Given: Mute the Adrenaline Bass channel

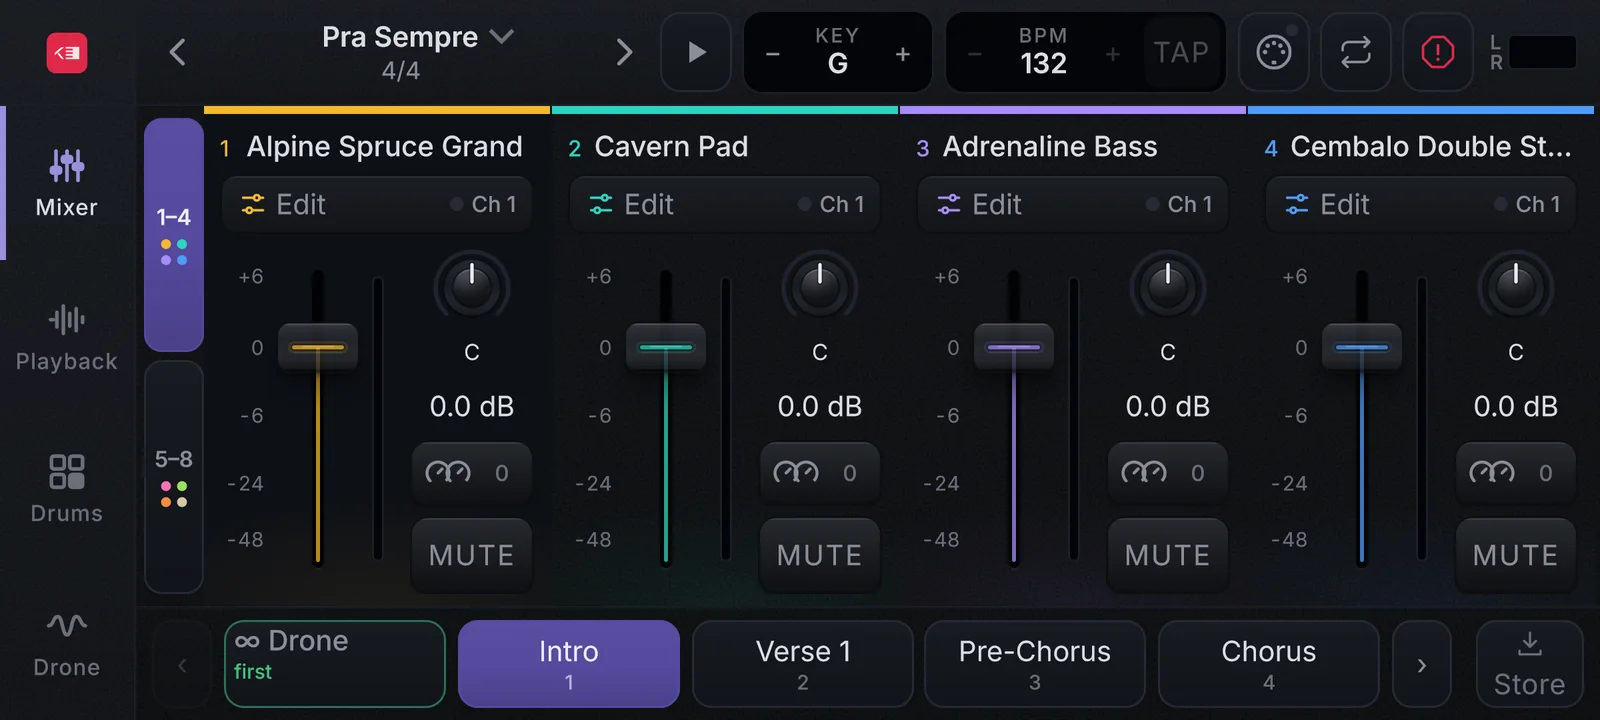Looking at the screenshot, I should tap(1168, 555).
